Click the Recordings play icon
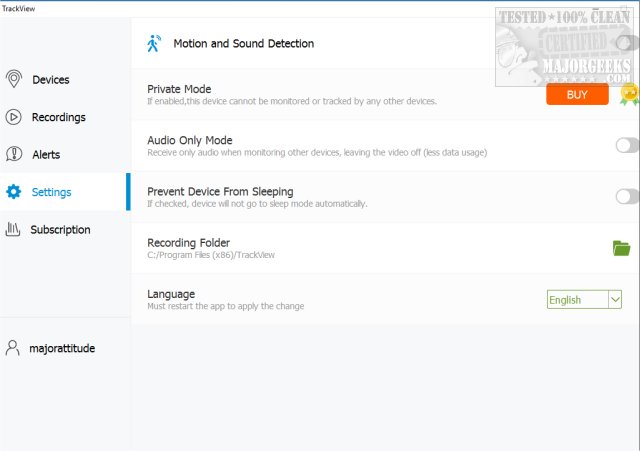640x451 pixels. point(14,117)
